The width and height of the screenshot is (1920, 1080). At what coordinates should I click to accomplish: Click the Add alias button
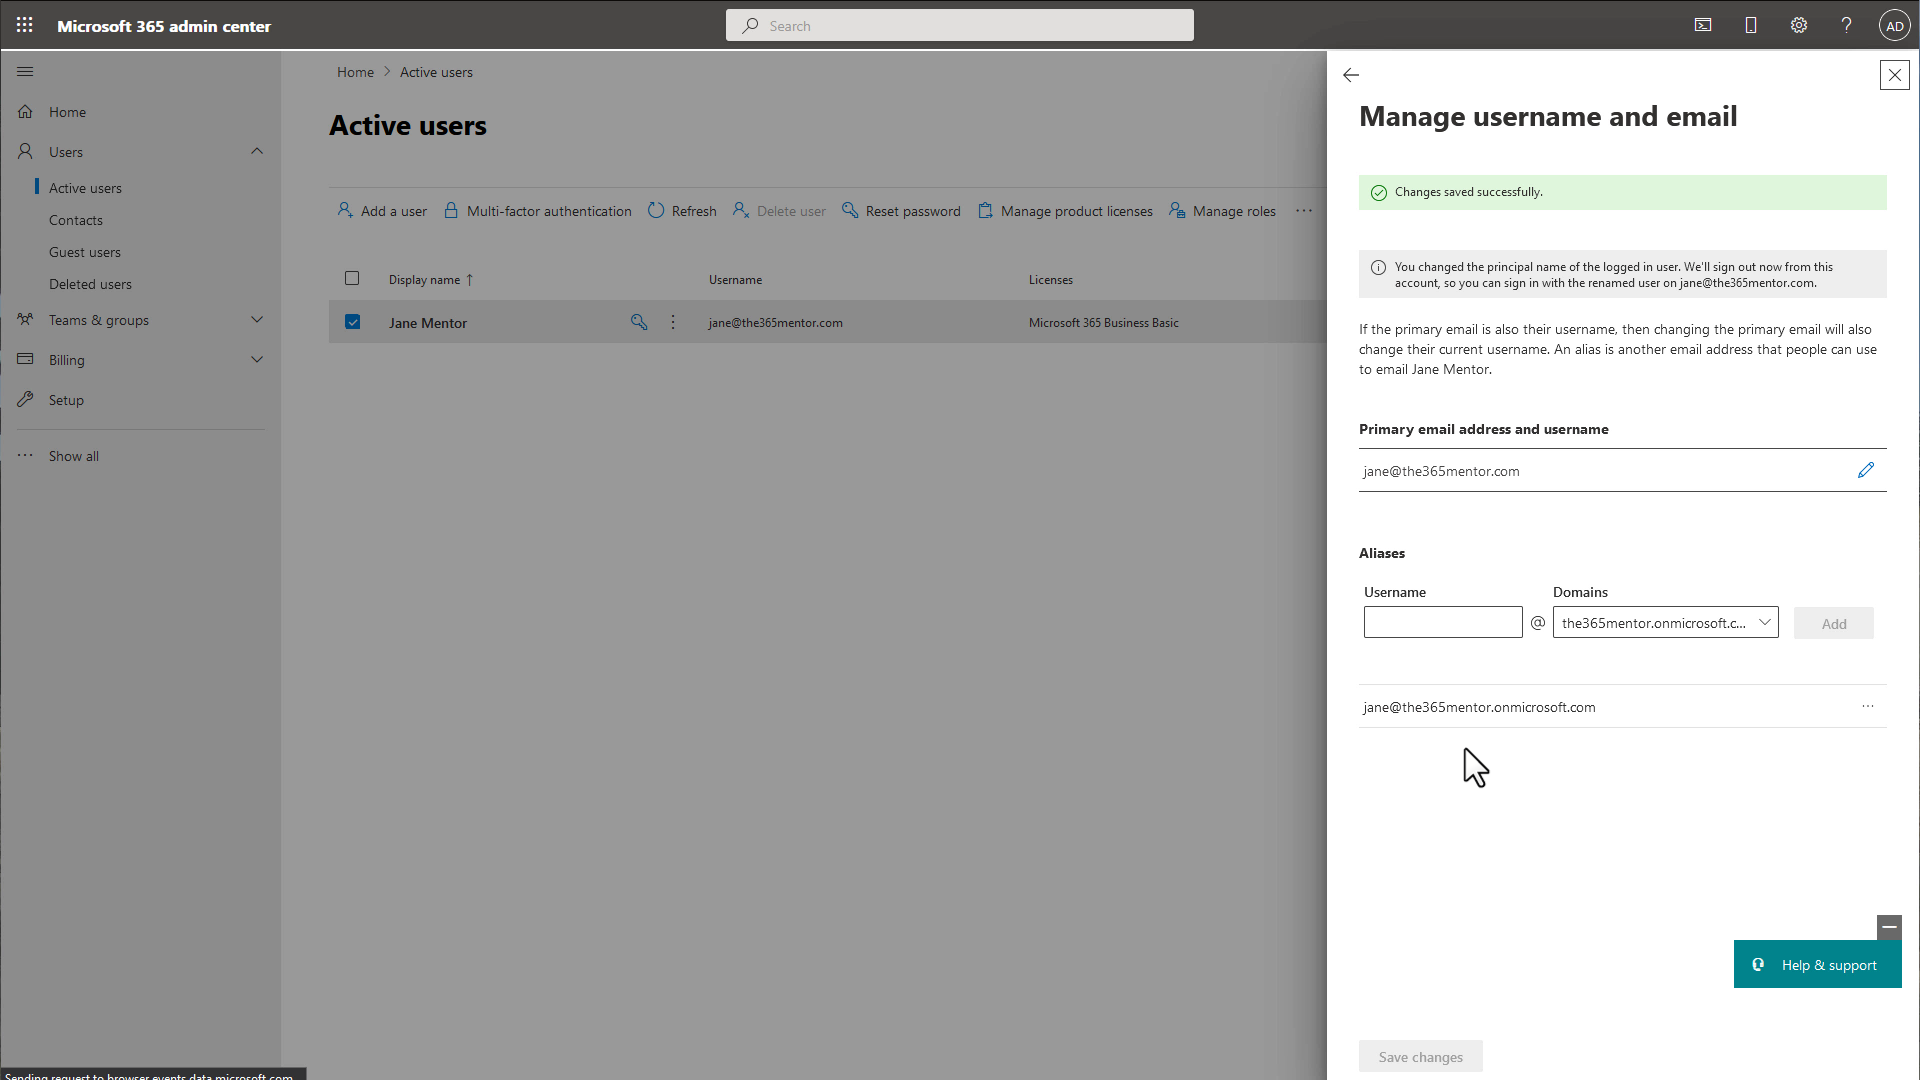(1834, 621)
